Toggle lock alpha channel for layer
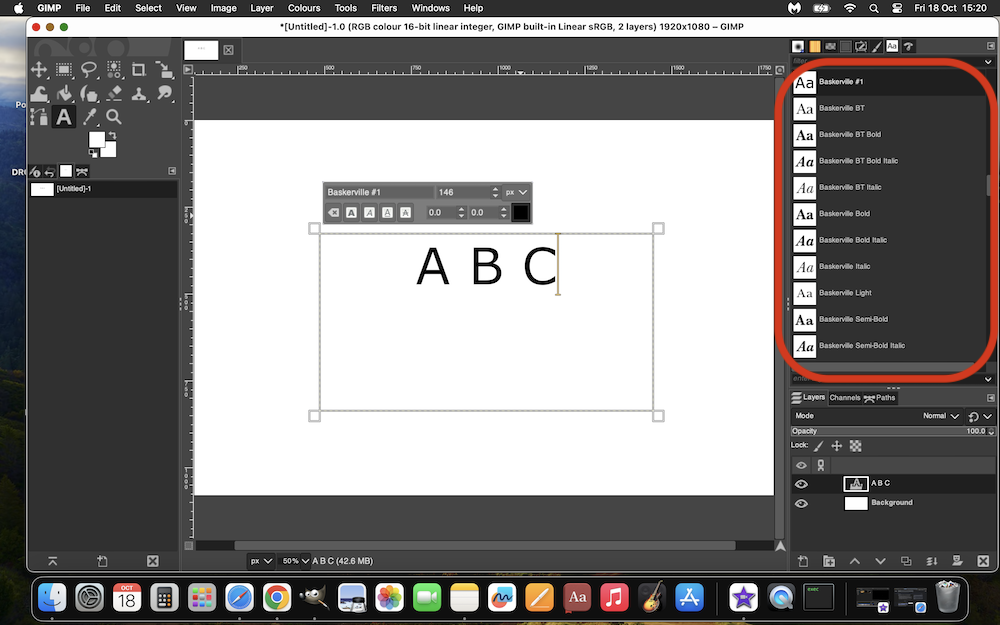 coord(855,446)
